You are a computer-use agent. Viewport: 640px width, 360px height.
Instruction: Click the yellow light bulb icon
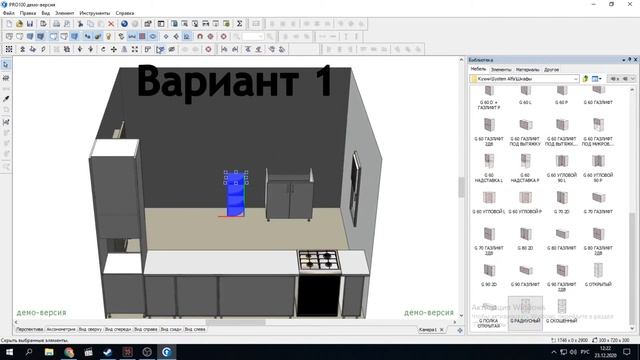pyautogui.click(x=109, y=36)
